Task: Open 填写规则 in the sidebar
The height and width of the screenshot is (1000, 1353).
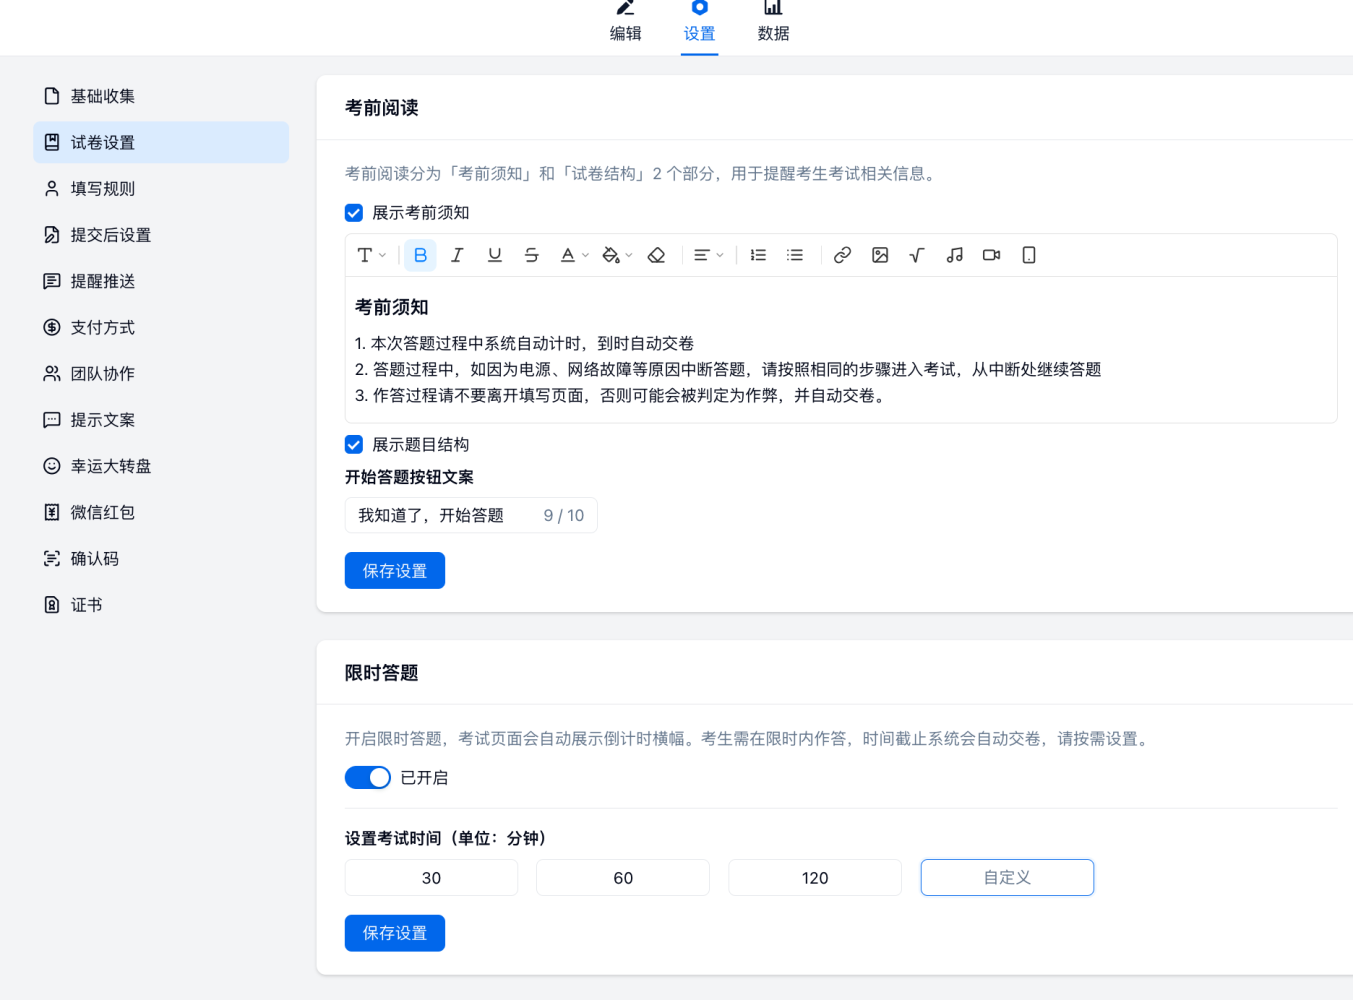Action: pyautogui.click(x=102, y=189)
